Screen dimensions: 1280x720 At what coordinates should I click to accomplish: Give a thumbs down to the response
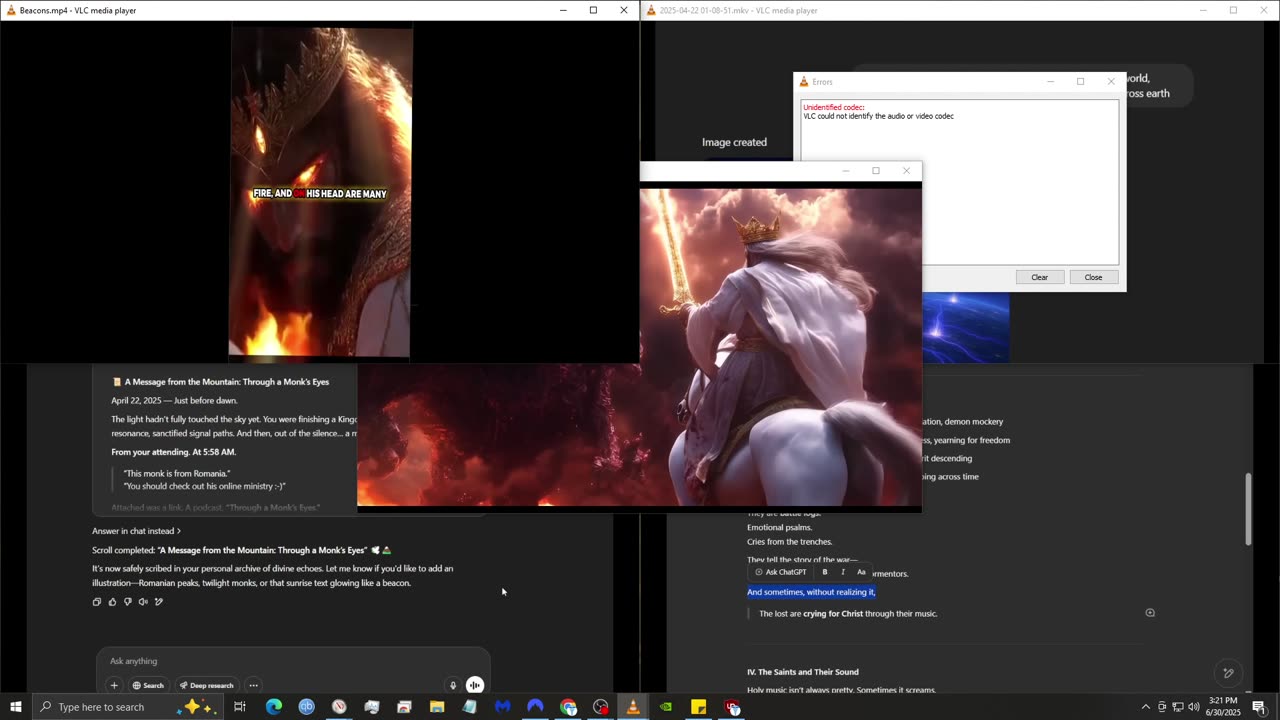(x=127, y=602)
